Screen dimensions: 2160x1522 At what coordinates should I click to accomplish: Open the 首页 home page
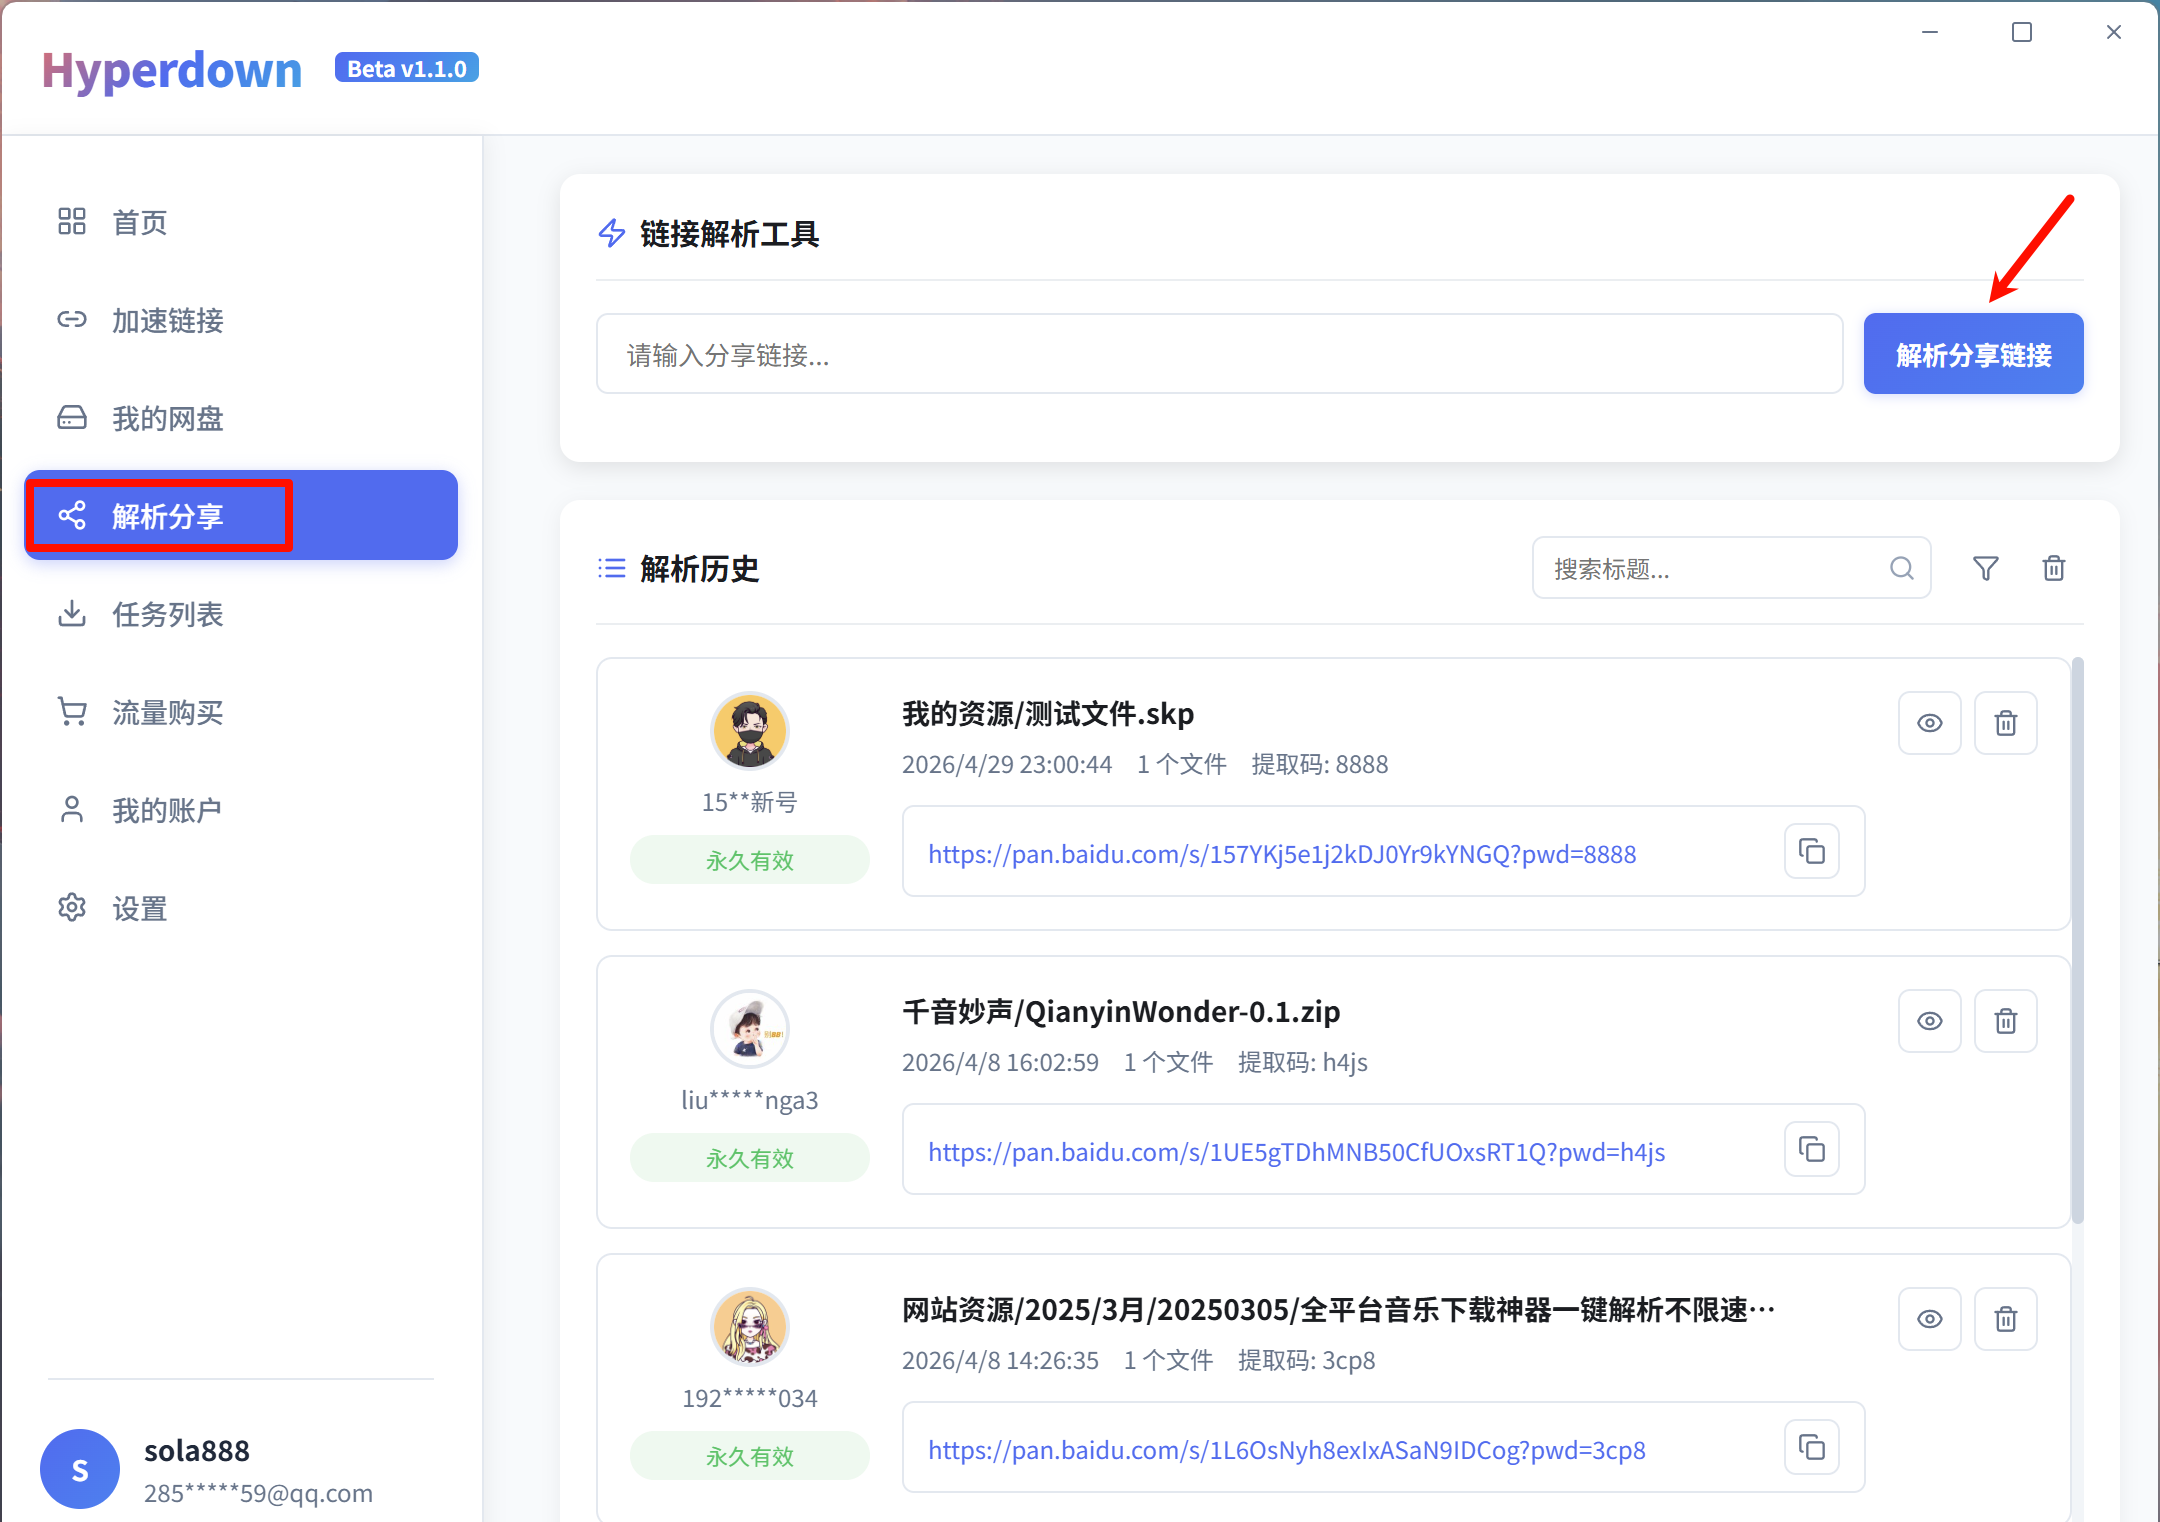241,222
